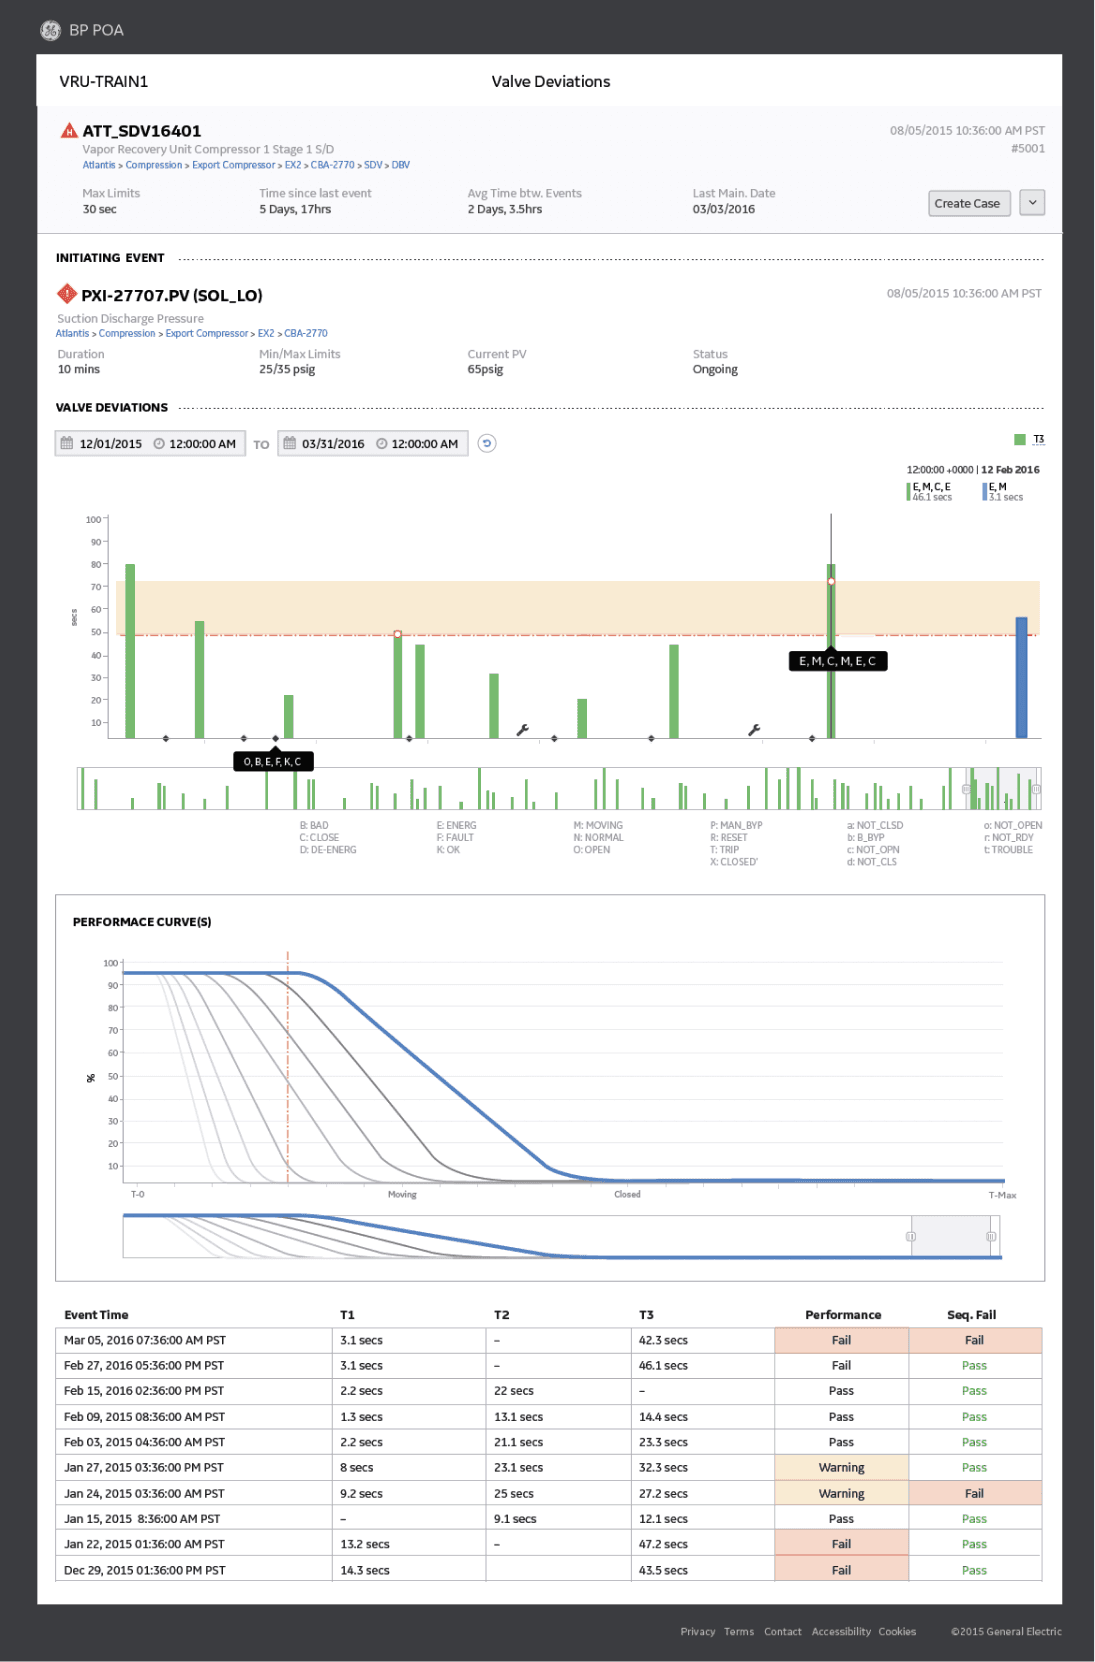Toggle the green T3 legend swatch

pyautogui.click(x=1020, y=439)
